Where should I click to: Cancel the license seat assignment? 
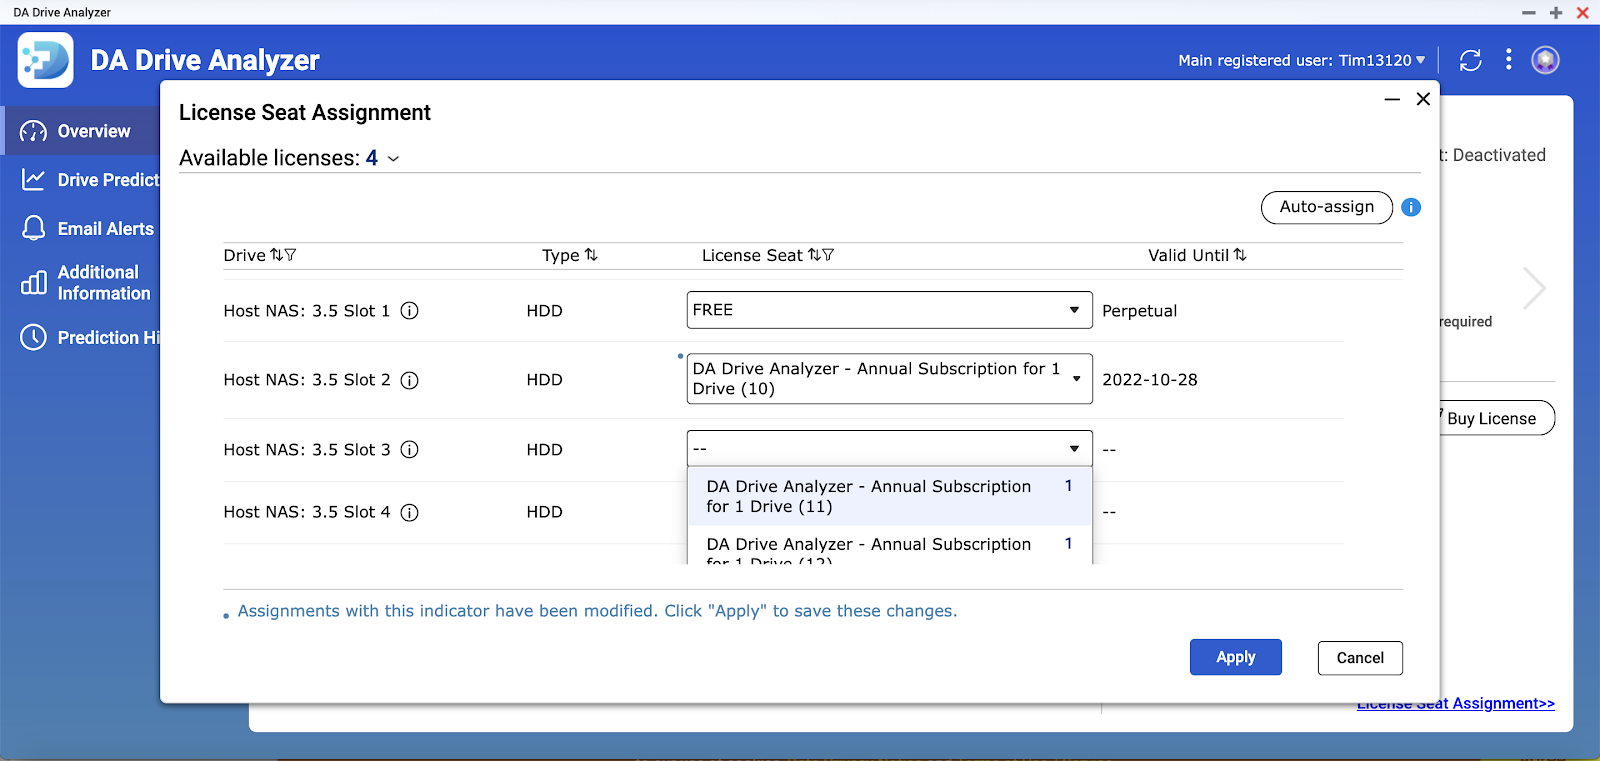[1359, 658]
